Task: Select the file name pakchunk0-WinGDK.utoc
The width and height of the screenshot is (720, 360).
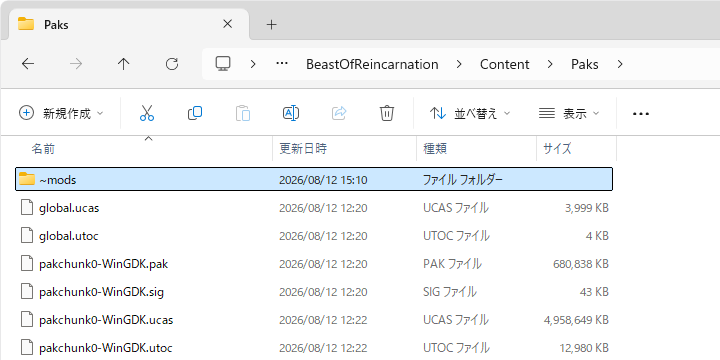Action: point(106,348)
